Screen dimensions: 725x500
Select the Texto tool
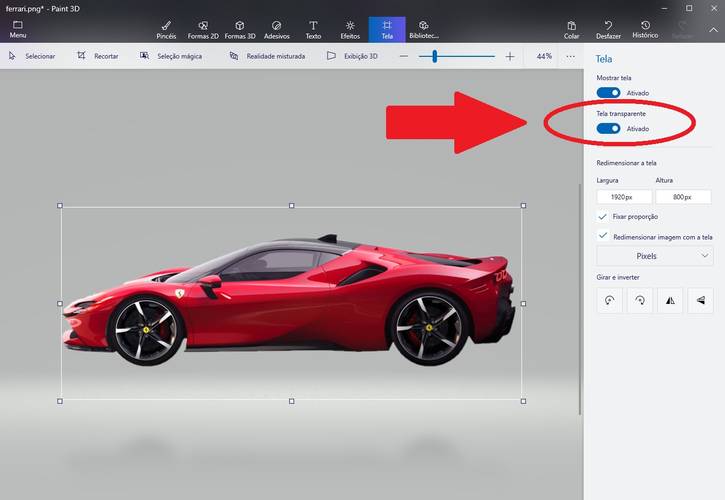(313, 30)
